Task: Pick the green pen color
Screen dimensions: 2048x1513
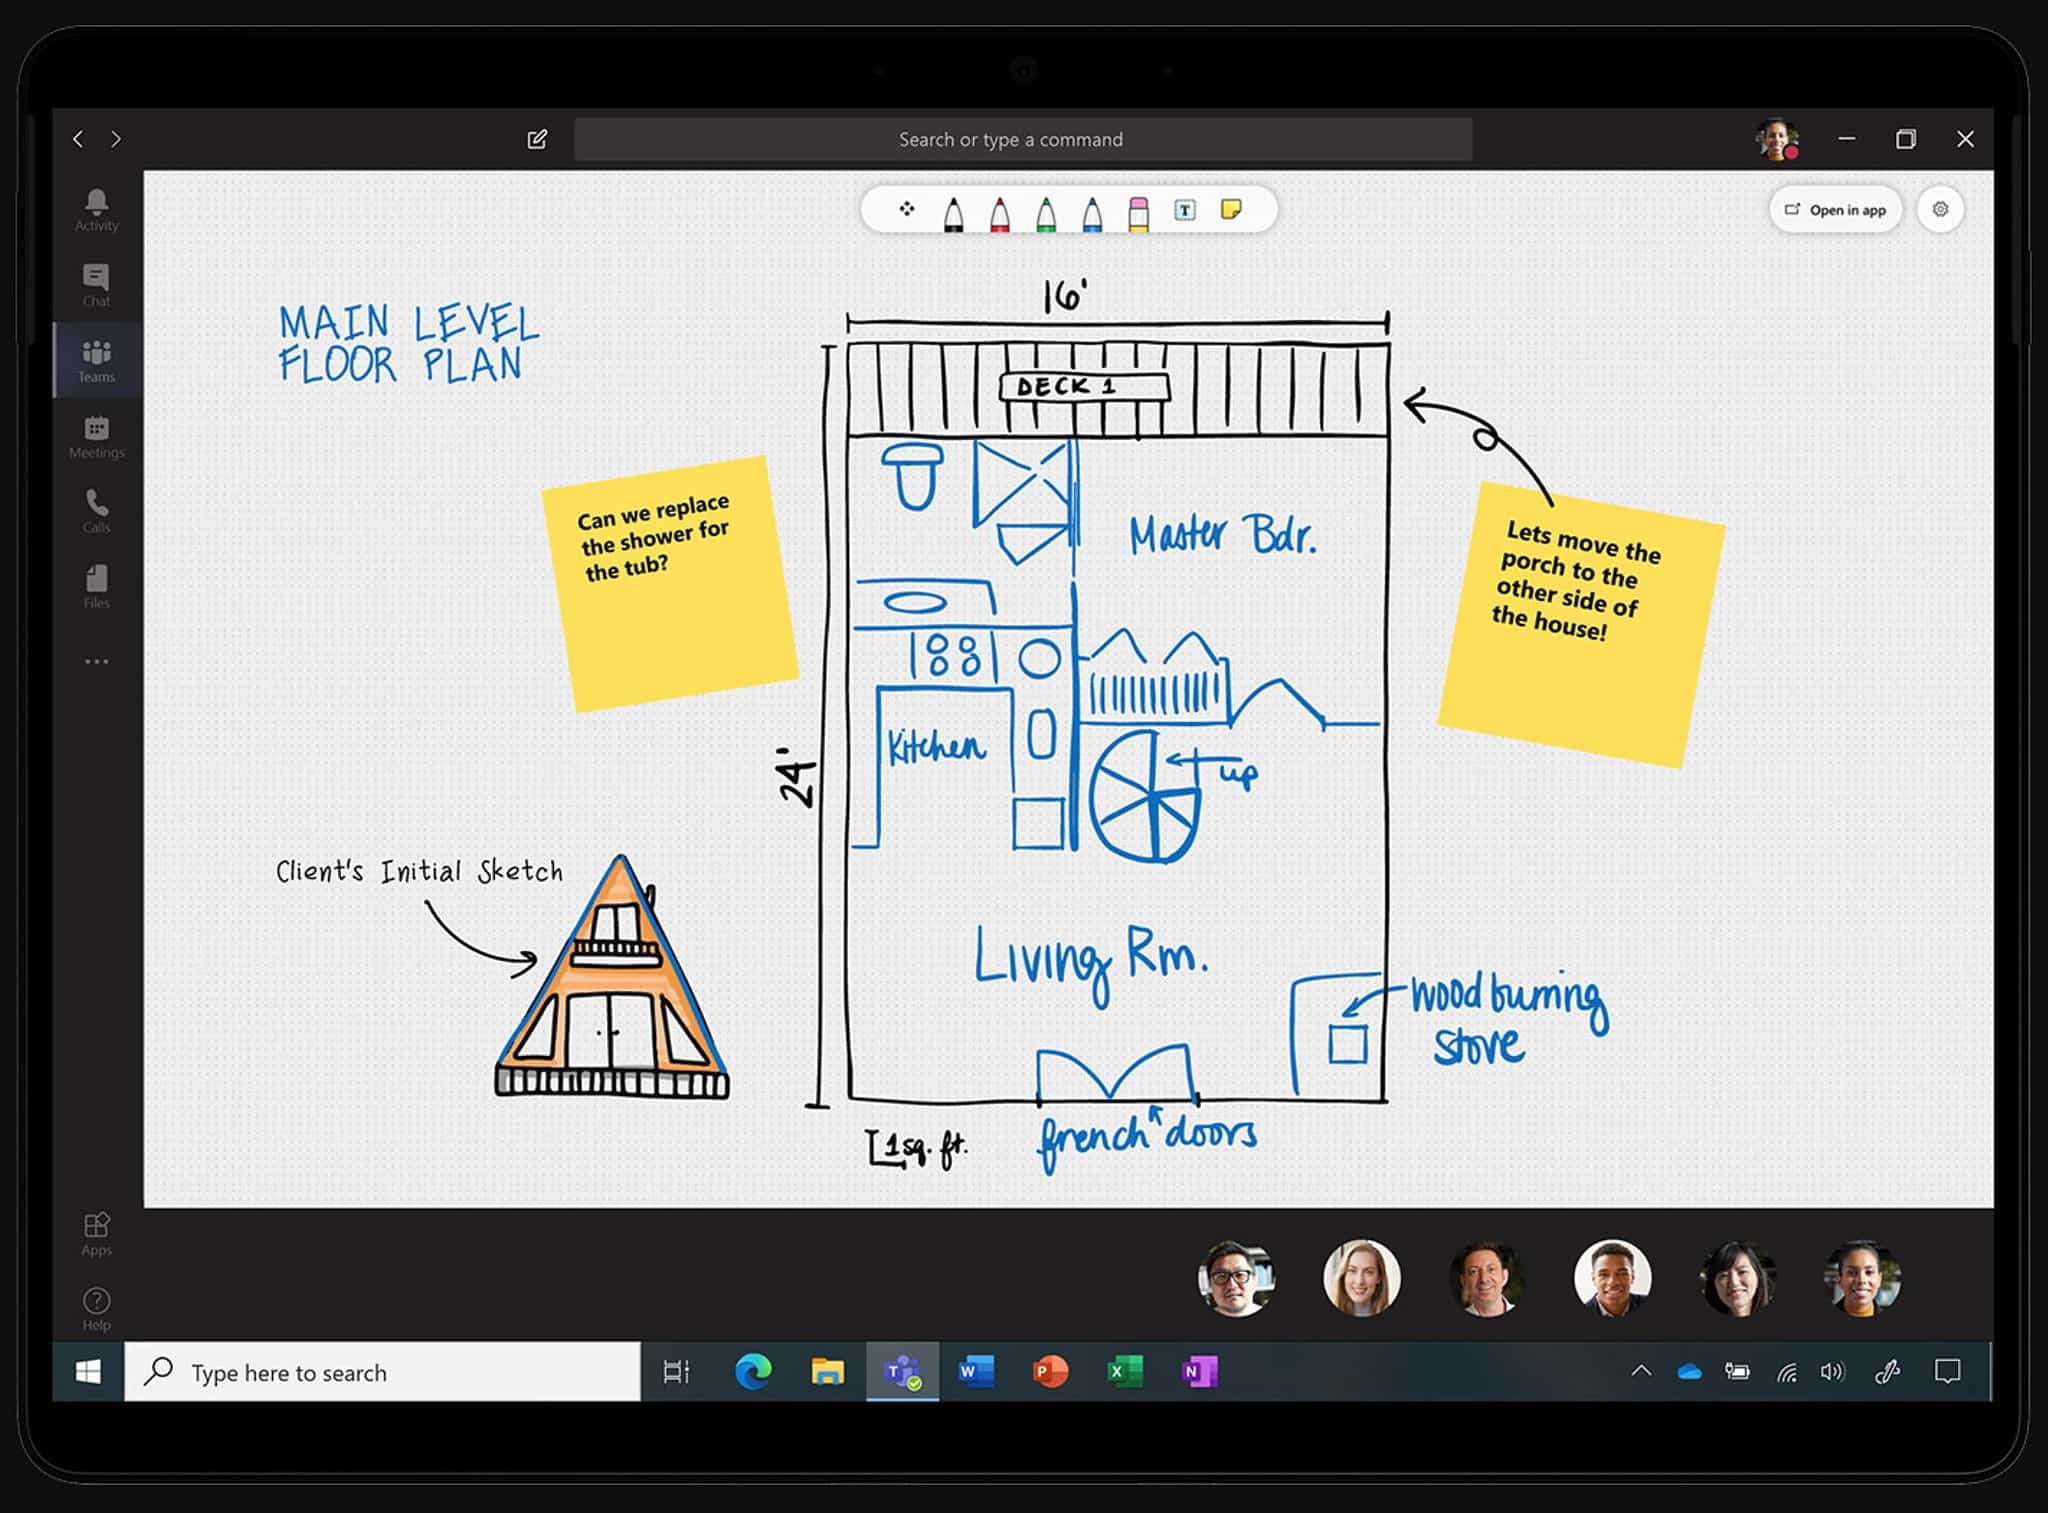Action: tap(1044, 209)
